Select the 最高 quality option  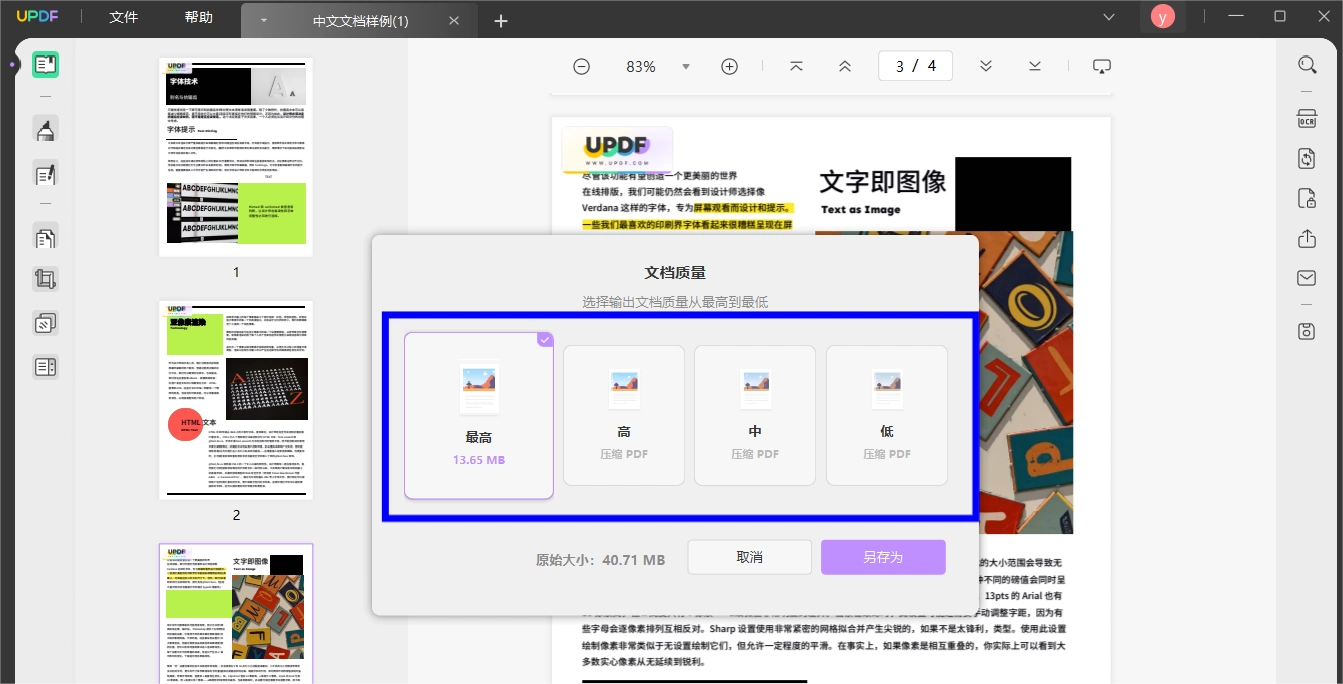pos(479,415)
